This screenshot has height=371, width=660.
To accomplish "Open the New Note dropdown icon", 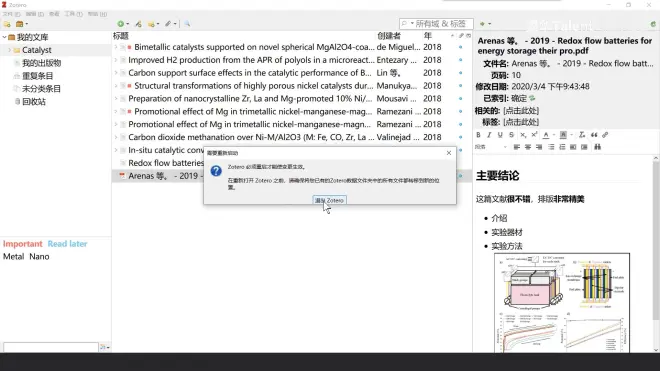I will [x=154, y=24].
